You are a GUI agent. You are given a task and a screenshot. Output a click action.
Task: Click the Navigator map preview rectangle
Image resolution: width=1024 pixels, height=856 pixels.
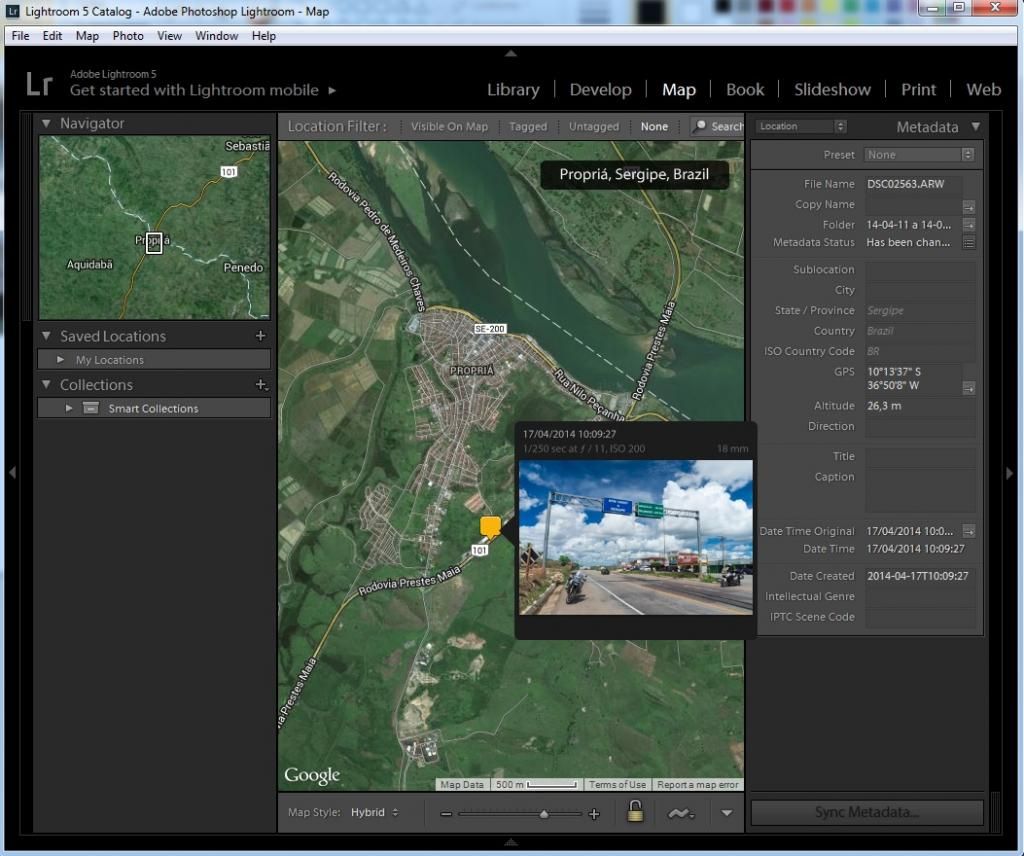(153, 243)
